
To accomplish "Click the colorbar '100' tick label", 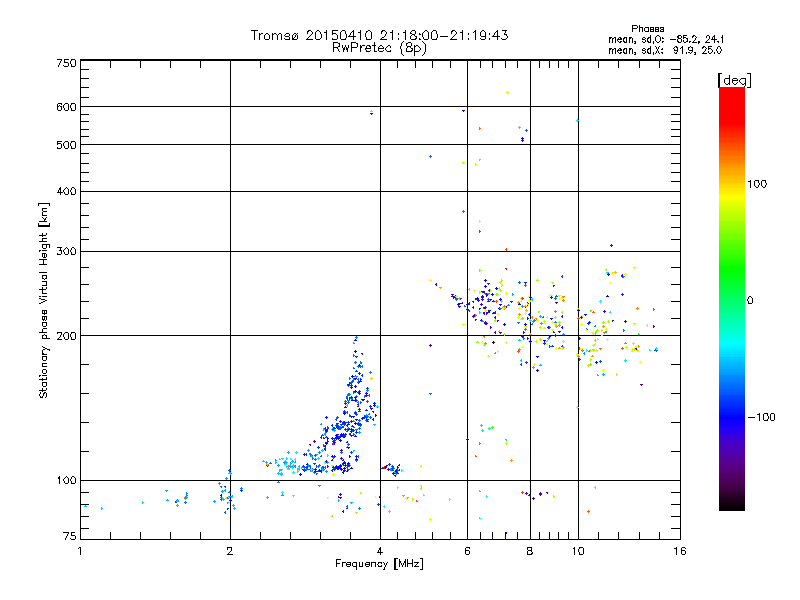I will click(757, 184).
